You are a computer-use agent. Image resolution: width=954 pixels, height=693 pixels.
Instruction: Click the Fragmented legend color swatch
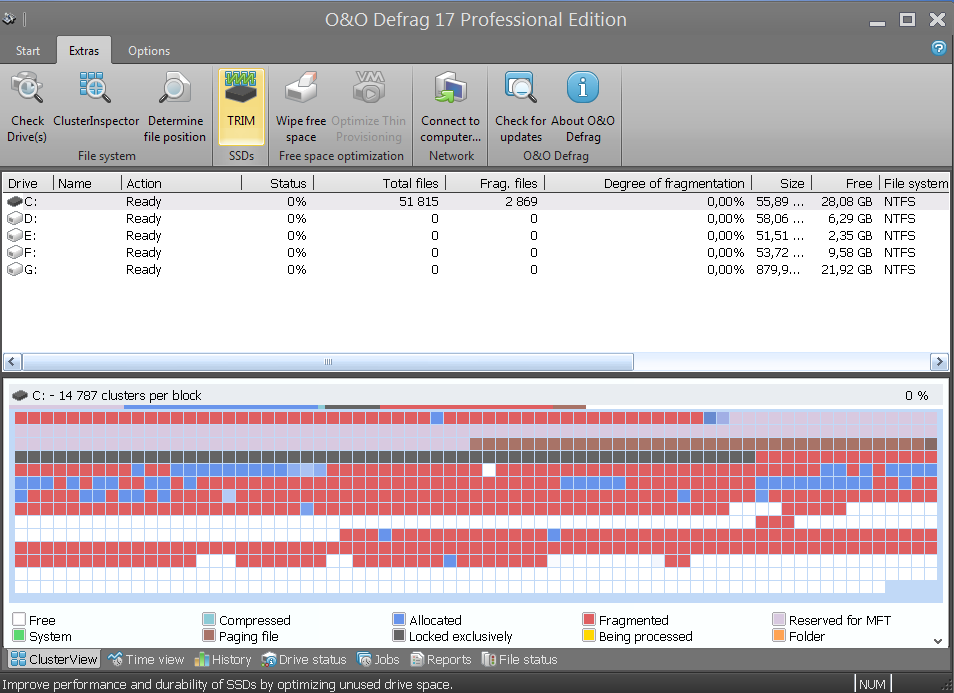pos(588,619)
